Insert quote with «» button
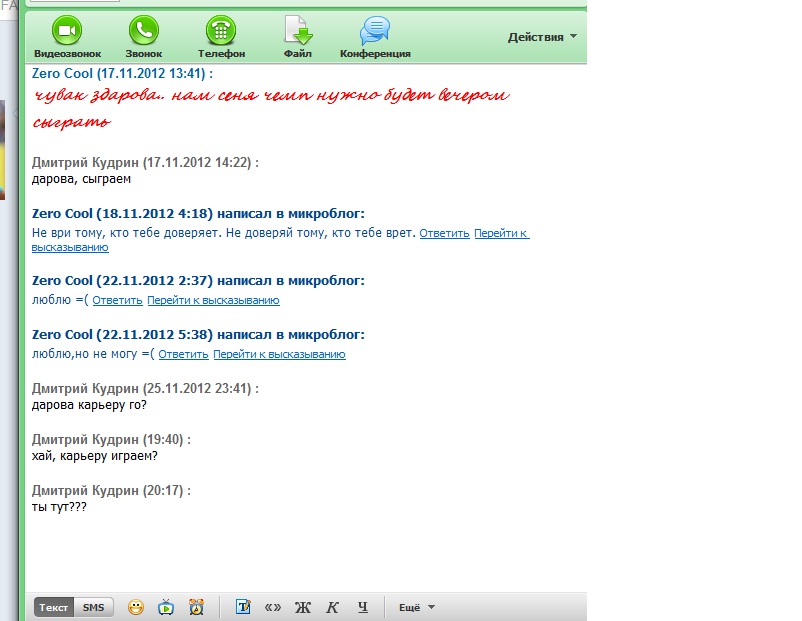Viewport: 802px width, 621px height. point(272,607)
